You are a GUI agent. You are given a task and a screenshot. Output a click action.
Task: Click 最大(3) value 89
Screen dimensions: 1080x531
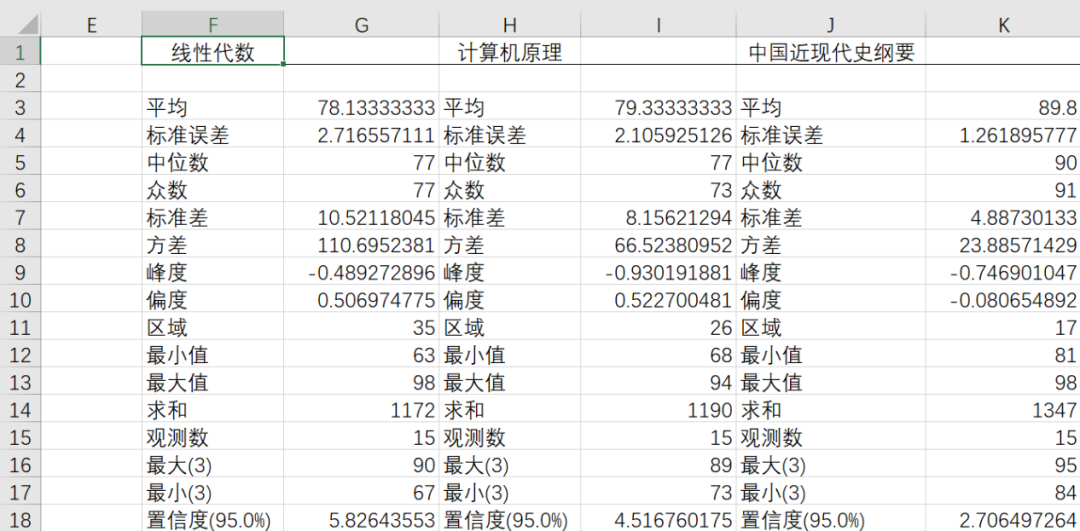pos(720,466)
